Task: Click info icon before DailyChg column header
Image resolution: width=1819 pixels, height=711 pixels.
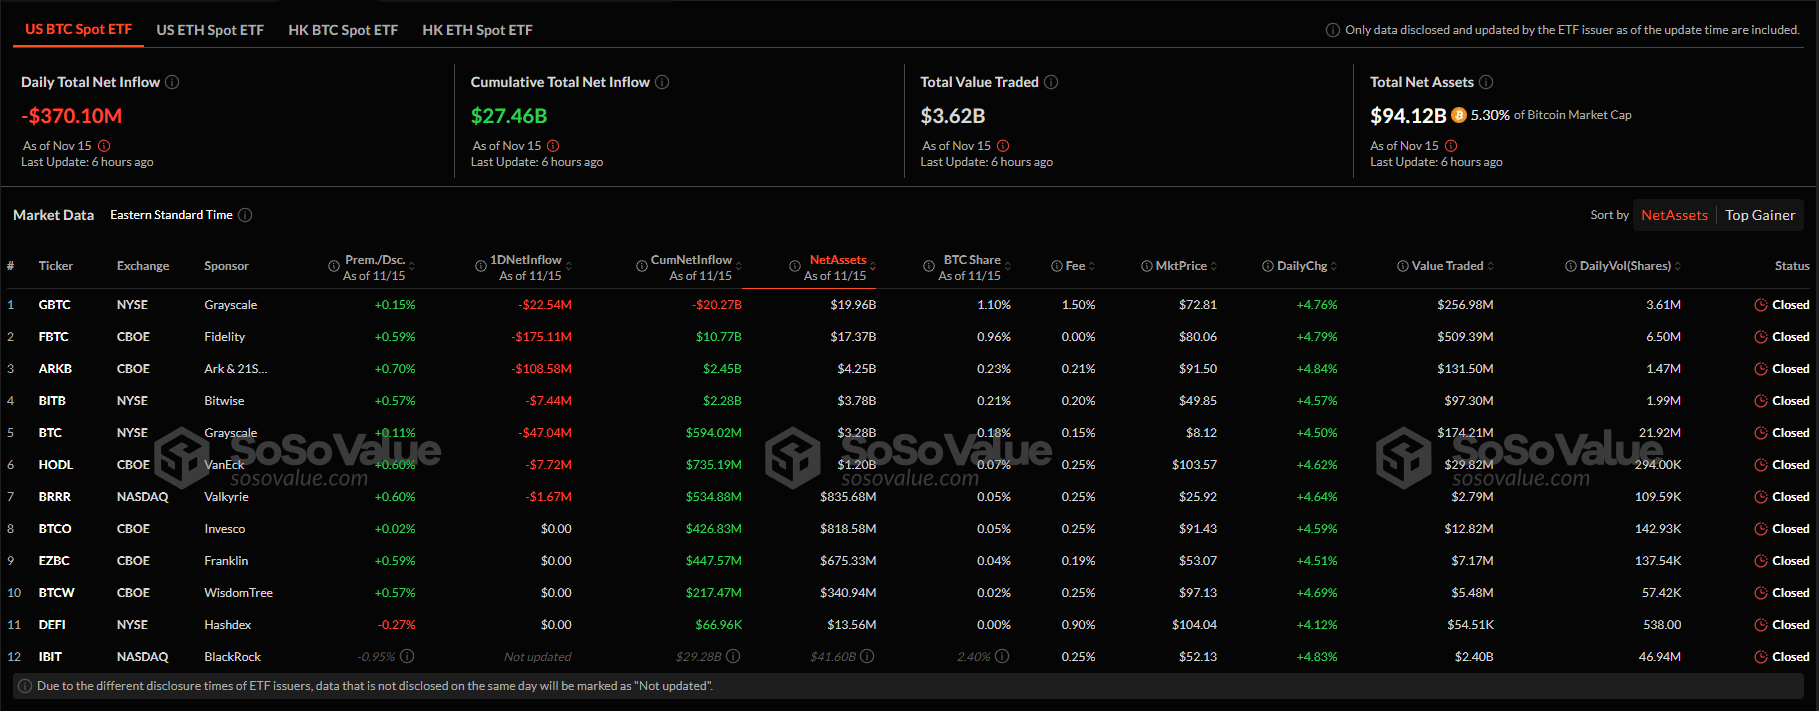Action: [1268, 266]
